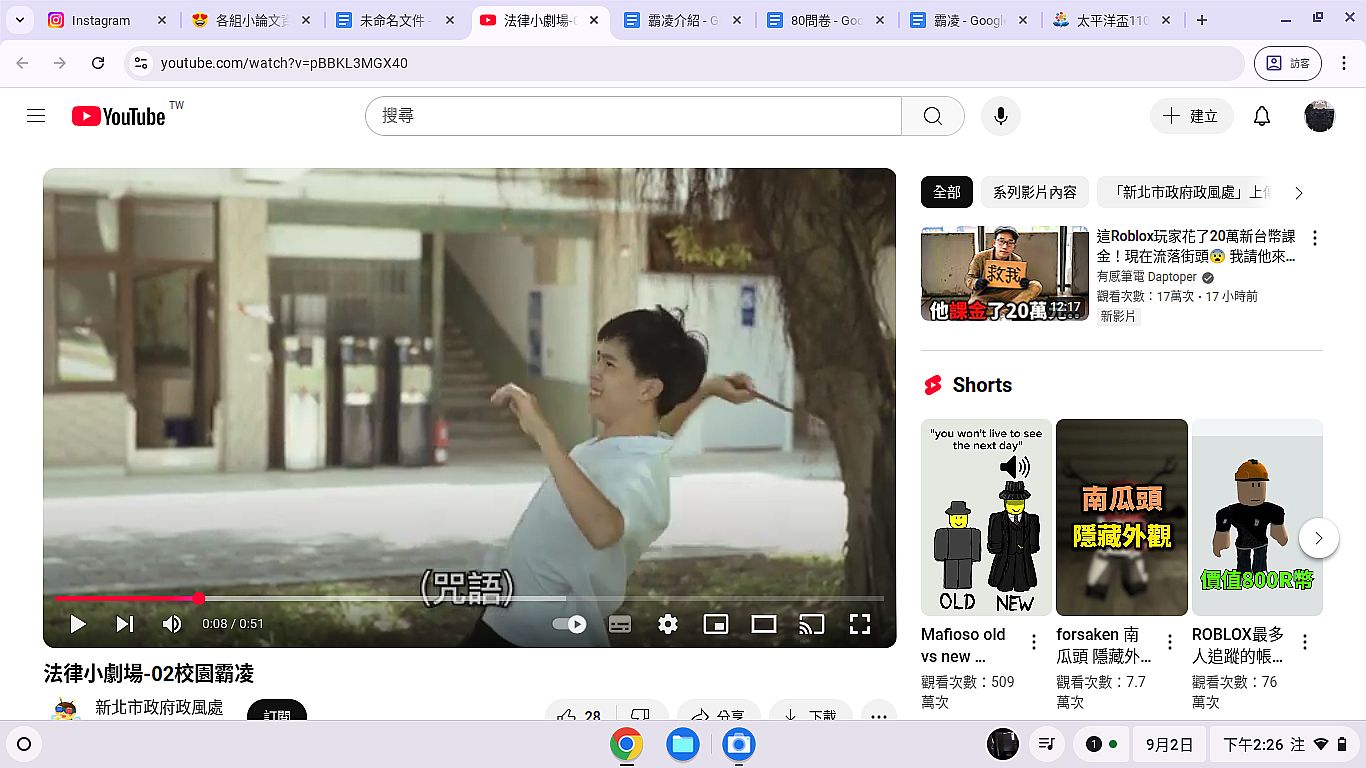
Task: Select the 系列影片內容 filter chip
Action: [x=1034, y=192]
